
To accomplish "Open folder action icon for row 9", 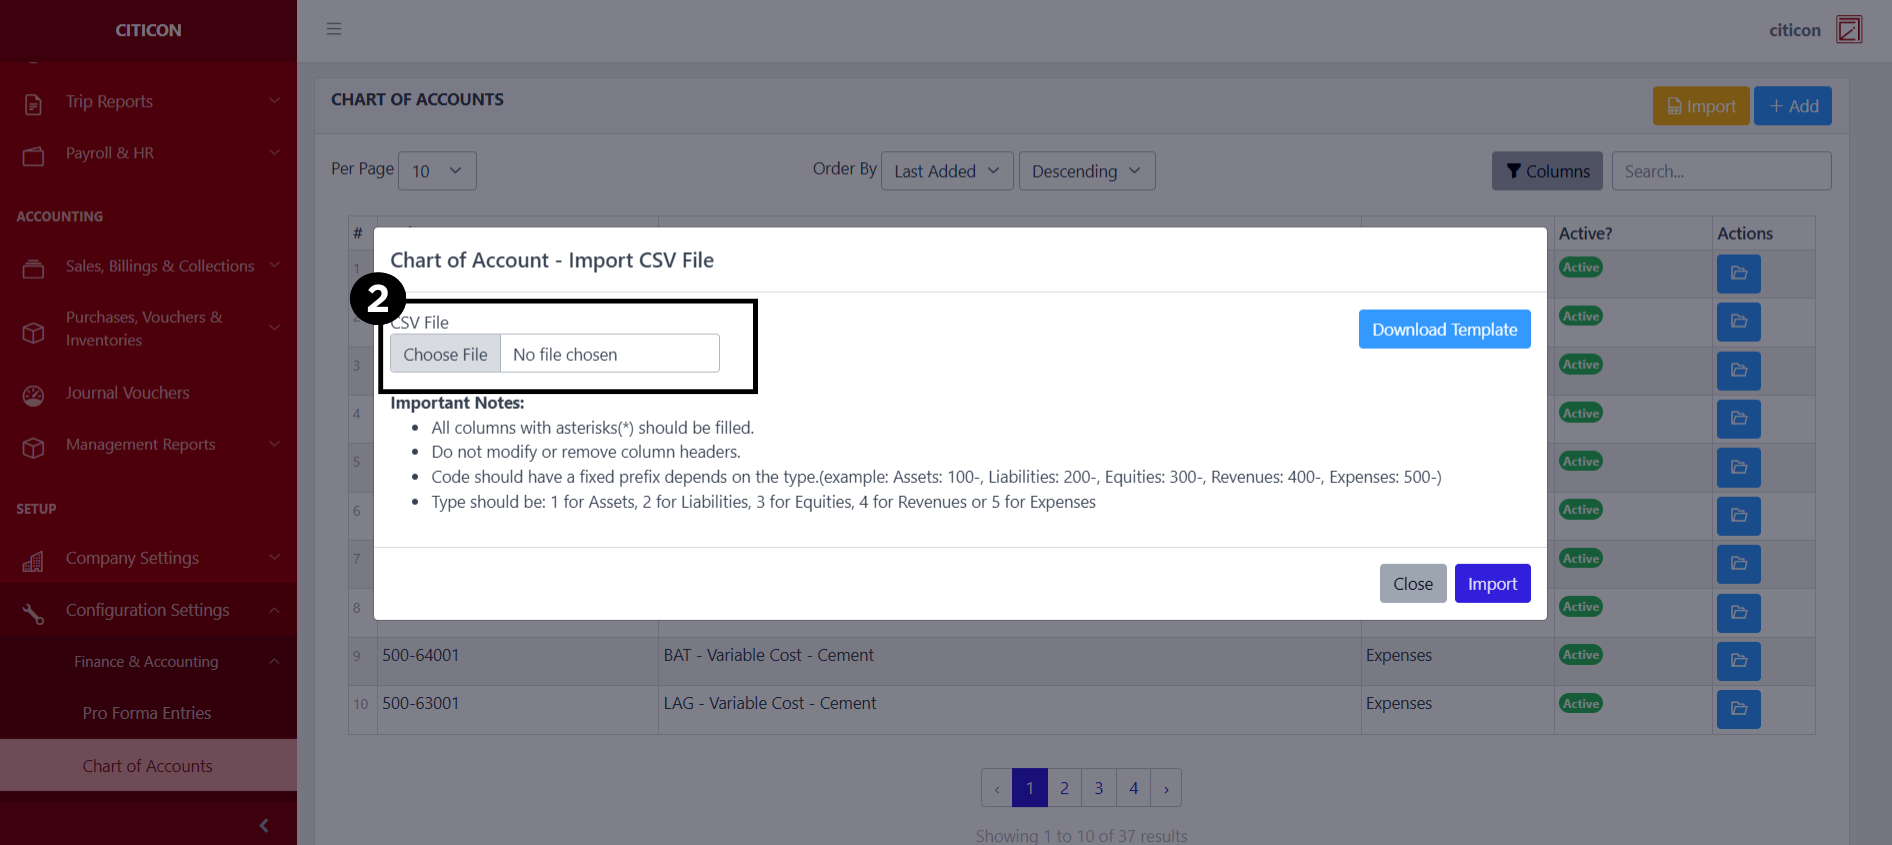I will tap(1738, 661).
